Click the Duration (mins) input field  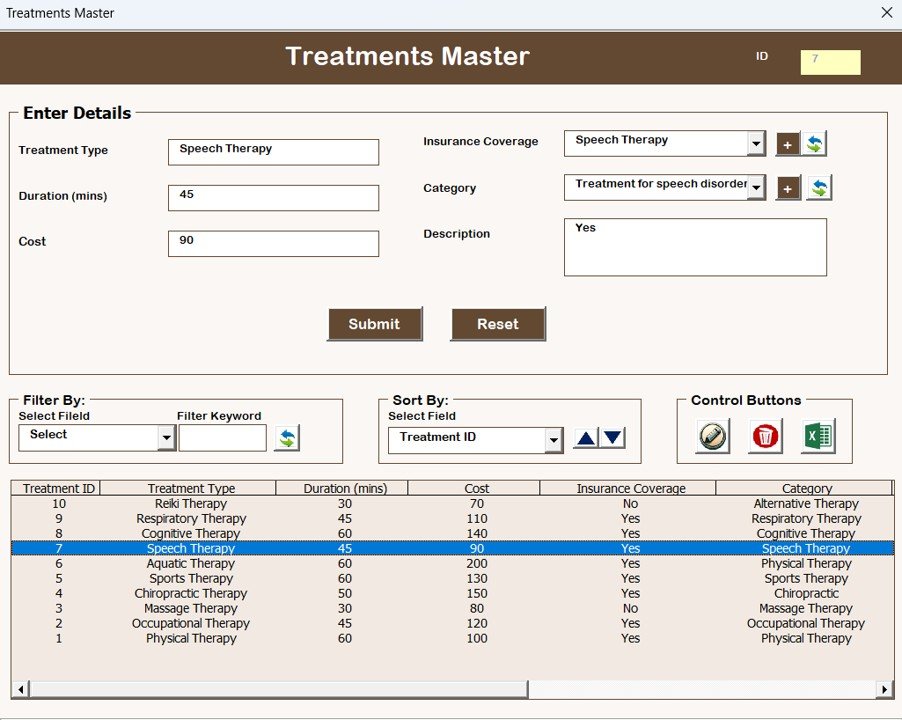[x=273, y=198]
